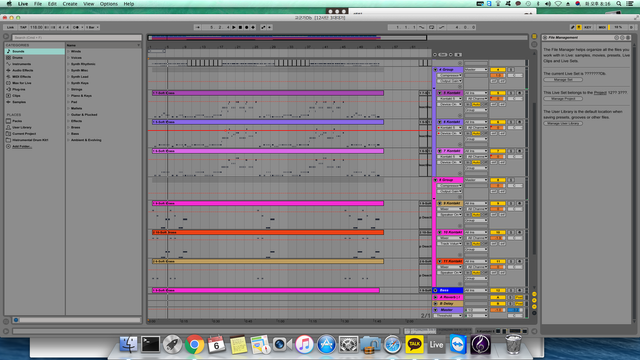Solo the 6 Kontakt track
Screen dimensions: 640x360
(511, 122)
